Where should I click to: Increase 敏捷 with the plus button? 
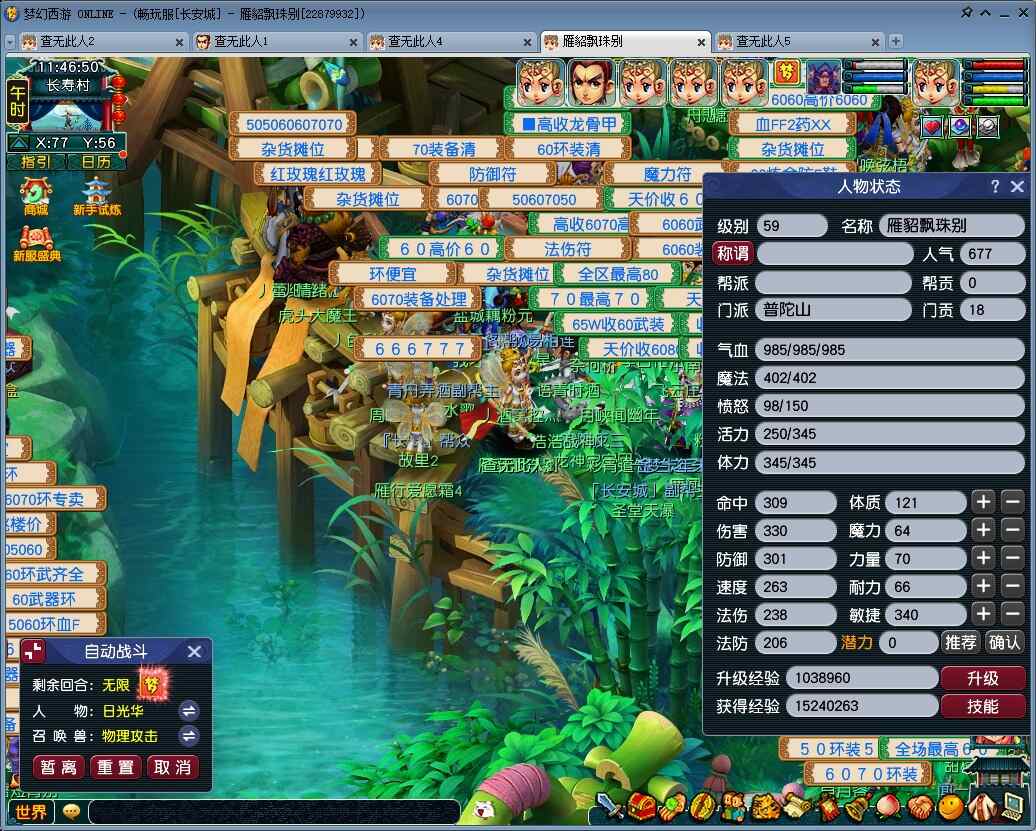tap(982, 614)
